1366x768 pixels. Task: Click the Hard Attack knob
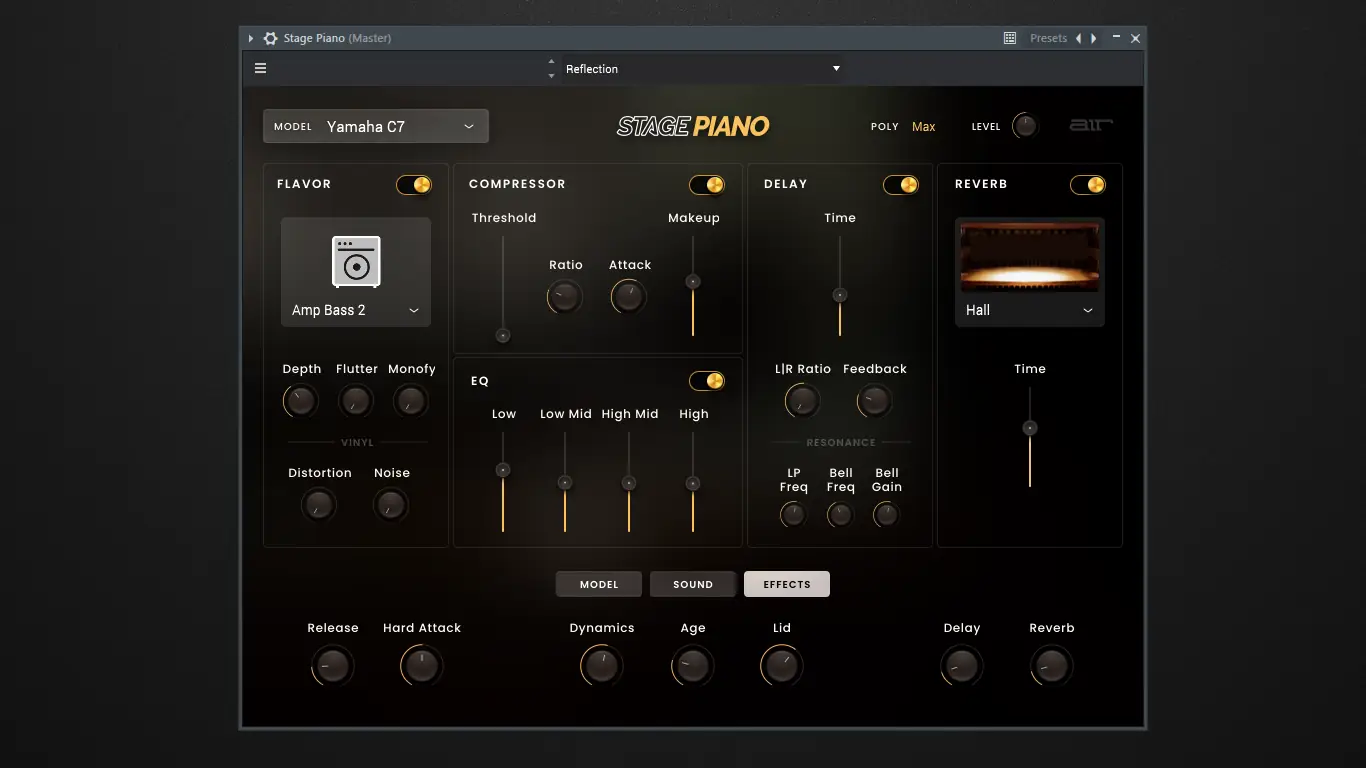(x=422, y=666)
